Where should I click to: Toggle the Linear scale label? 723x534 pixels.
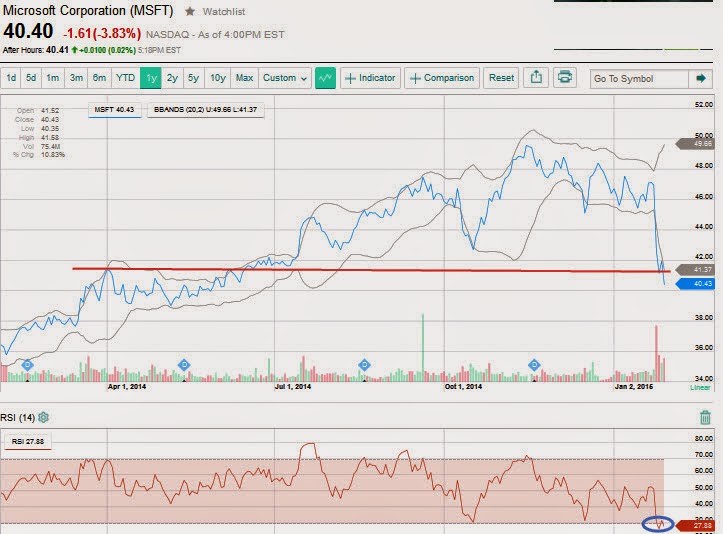[700, 387]
